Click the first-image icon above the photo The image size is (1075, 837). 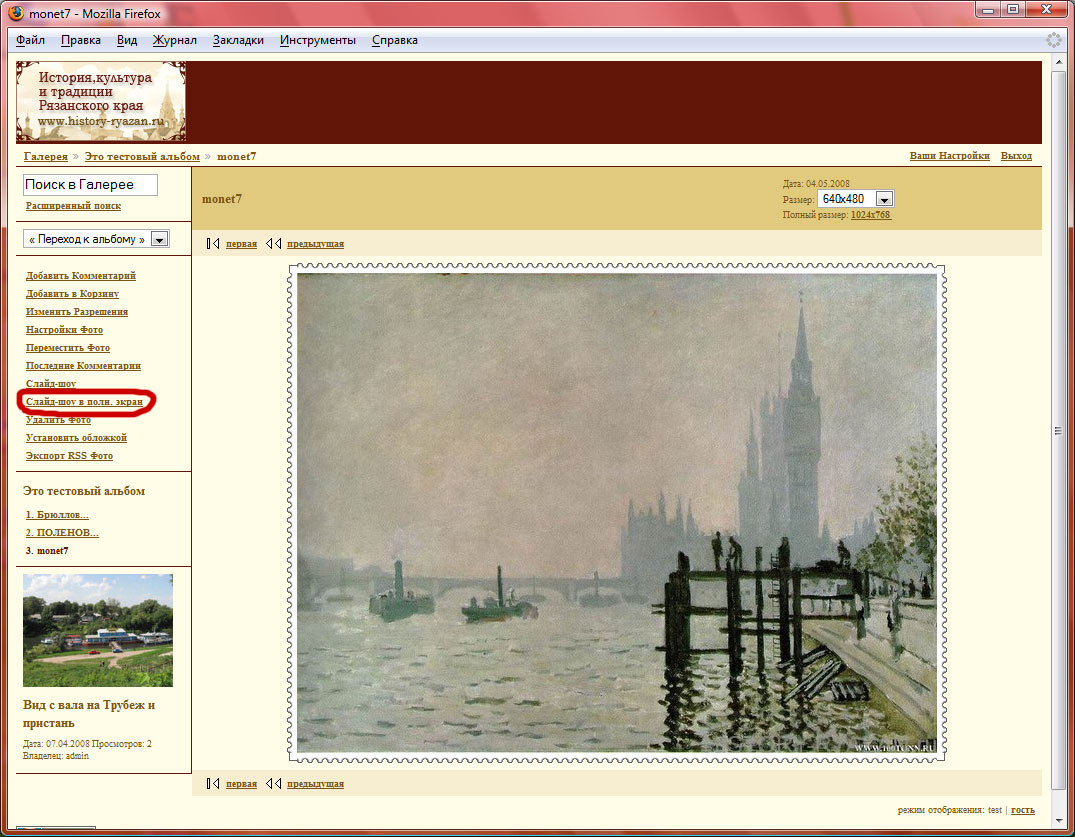pyautogui.click(x=213, y=243)
